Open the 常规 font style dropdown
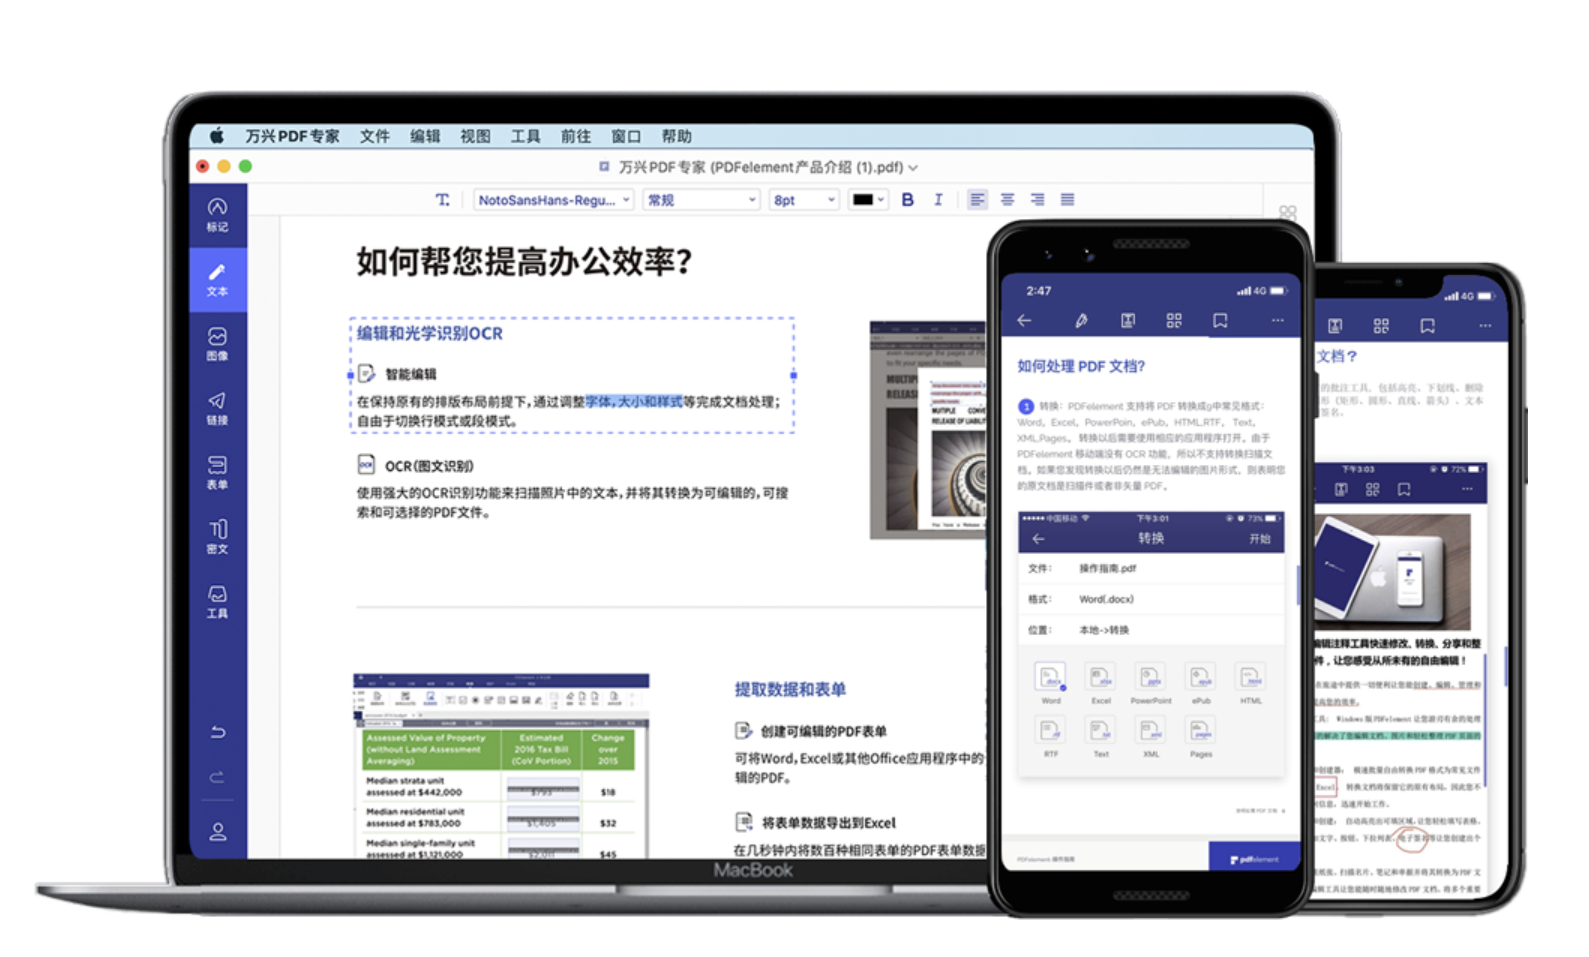 (701, 200)
